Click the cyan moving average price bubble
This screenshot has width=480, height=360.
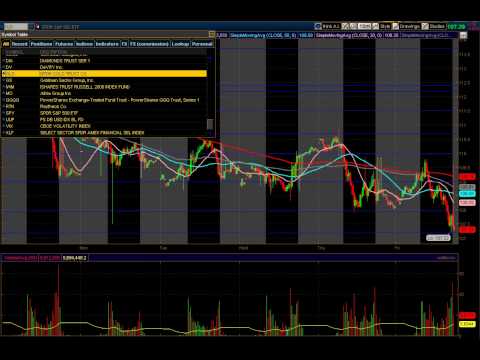pos(467,194)
